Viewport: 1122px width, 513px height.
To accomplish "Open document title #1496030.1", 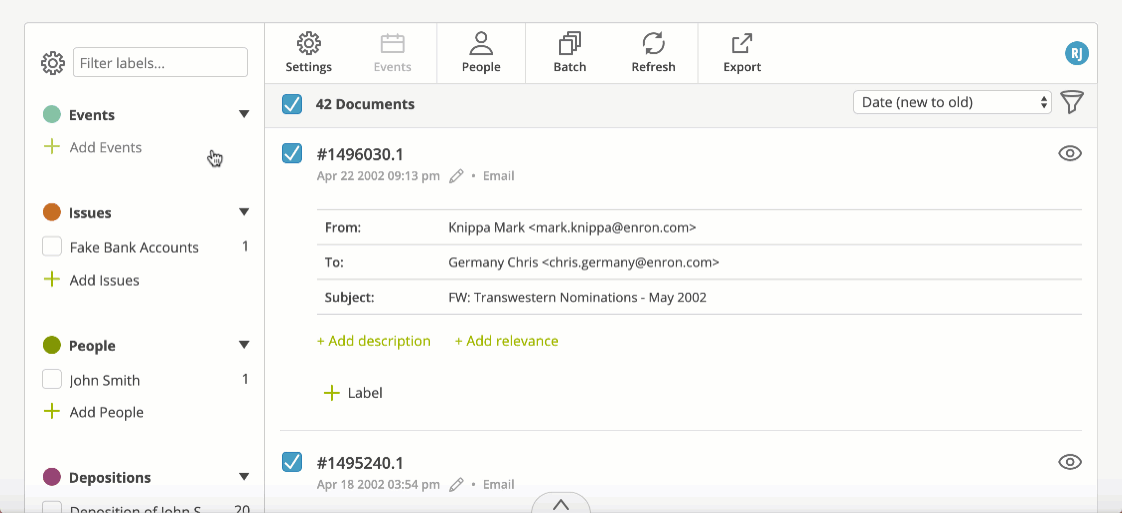I will tap(361, 154).
